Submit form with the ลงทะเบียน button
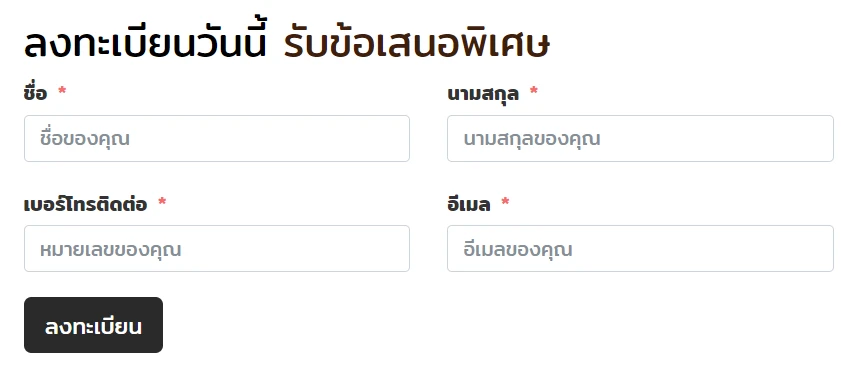 tap(93, 325)
